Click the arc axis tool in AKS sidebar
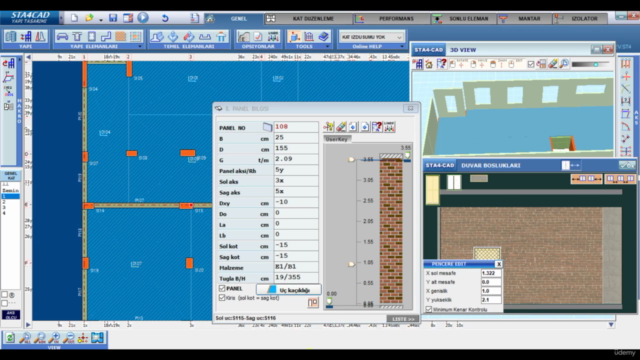 click(x=626, y=127)
